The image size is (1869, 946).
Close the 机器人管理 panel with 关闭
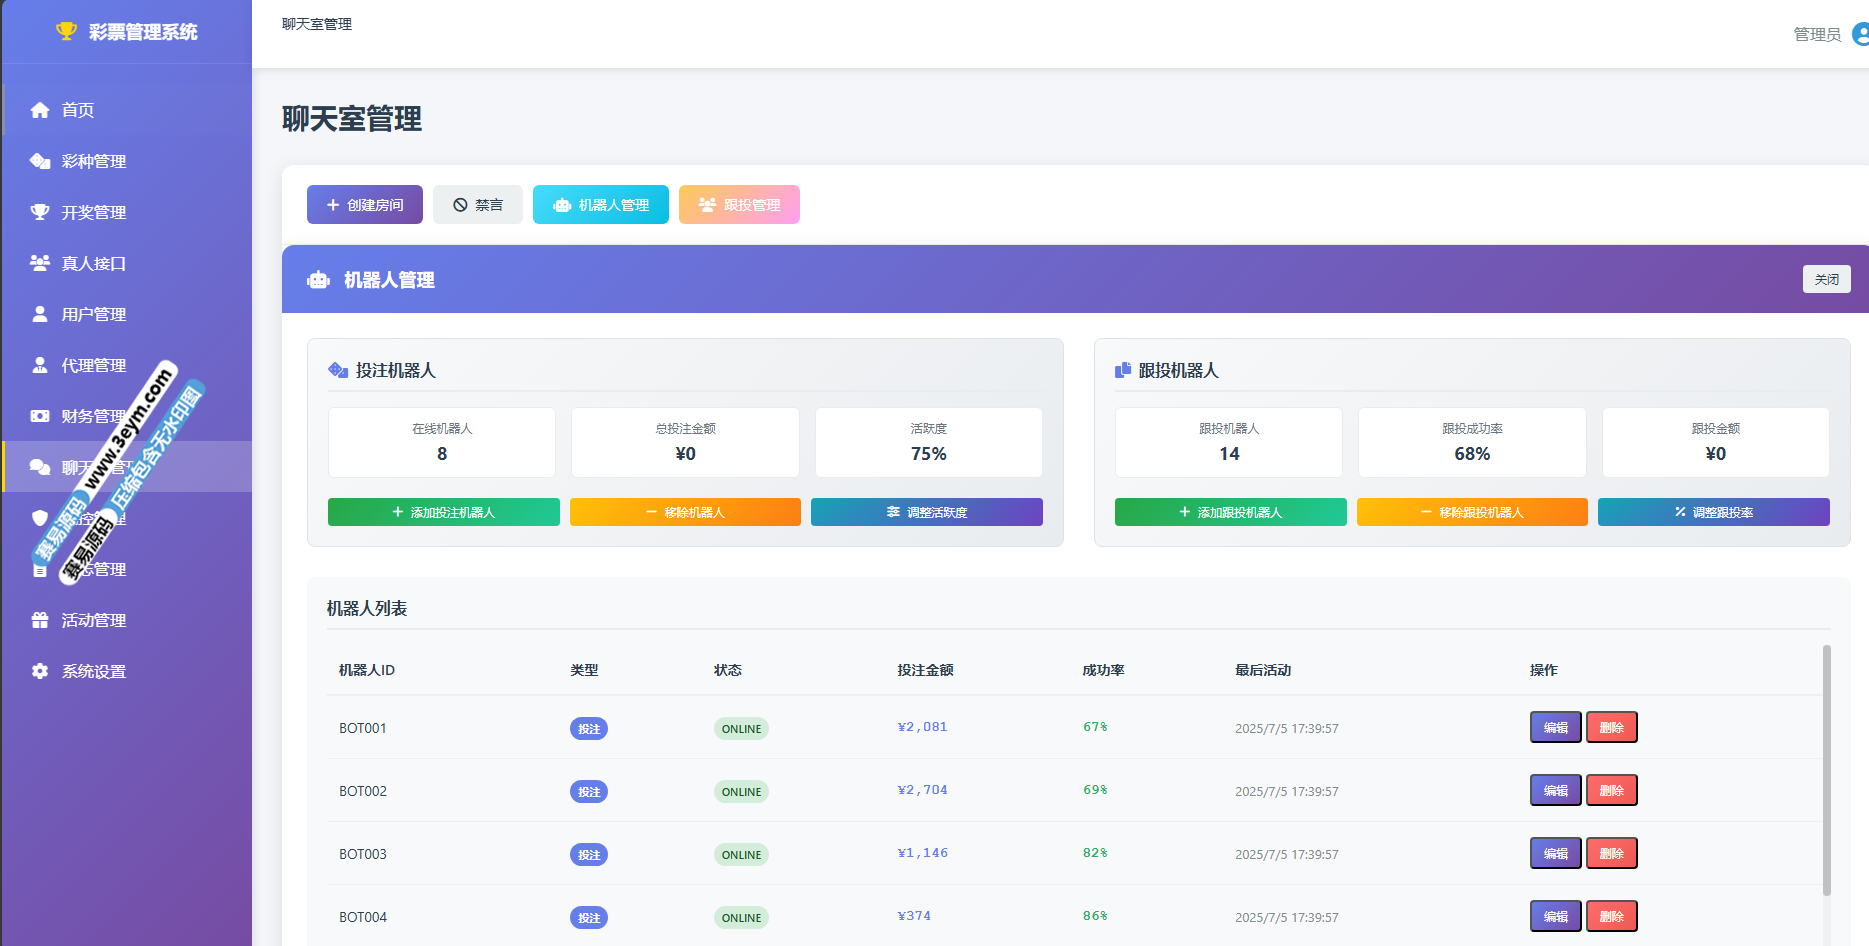(1826, 279)
